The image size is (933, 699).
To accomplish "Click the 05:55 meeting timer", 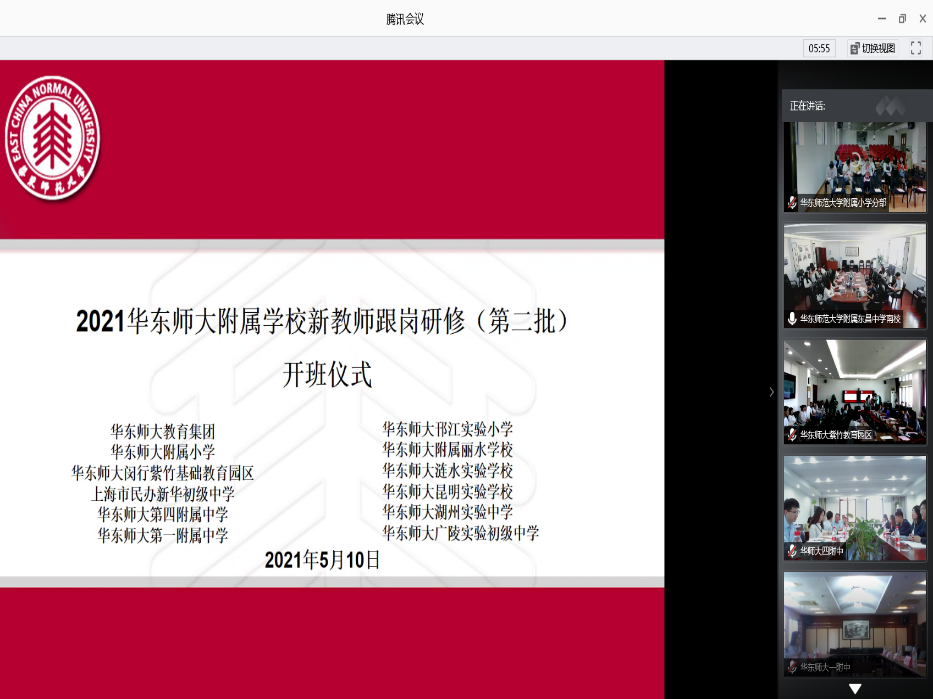I will [x=819, y=48].
